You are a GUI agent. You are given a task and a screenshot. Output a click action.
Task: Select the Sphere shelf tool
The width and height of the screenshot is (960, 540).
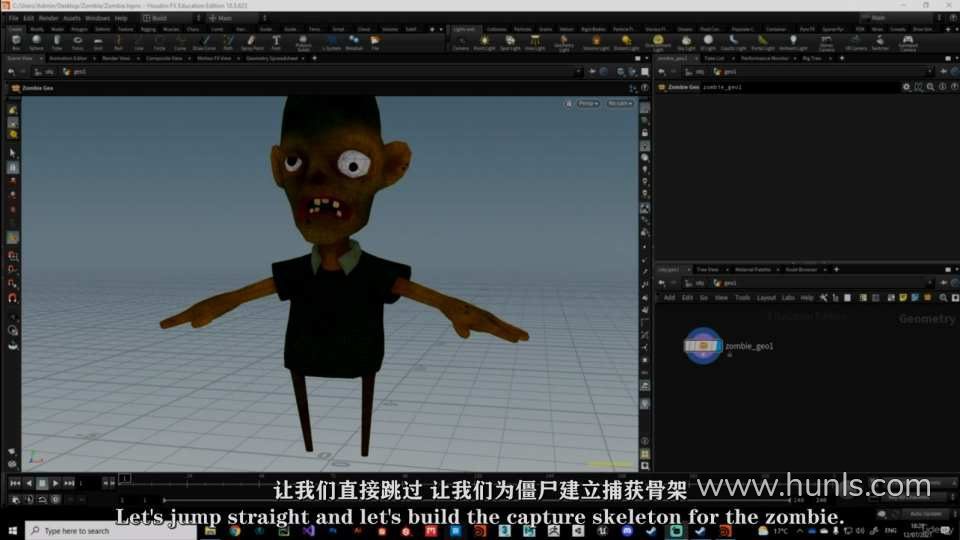pyautogui.click(x=36, y=42)
